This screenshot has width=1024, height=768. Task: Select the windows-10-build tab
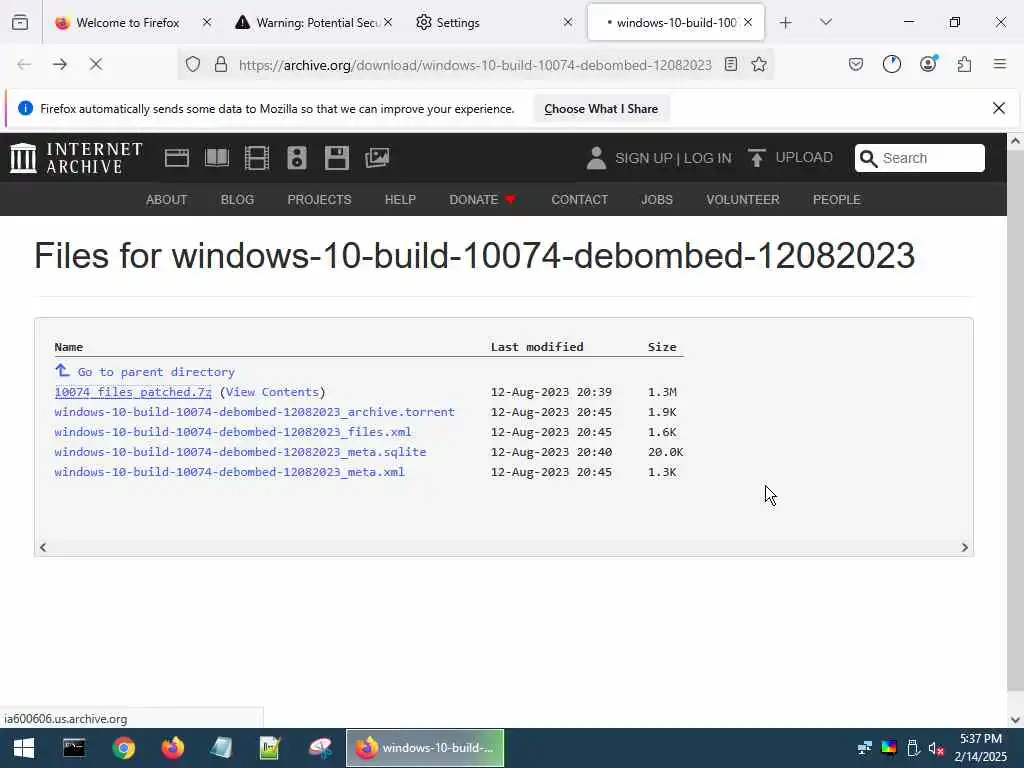coord(676,23)
